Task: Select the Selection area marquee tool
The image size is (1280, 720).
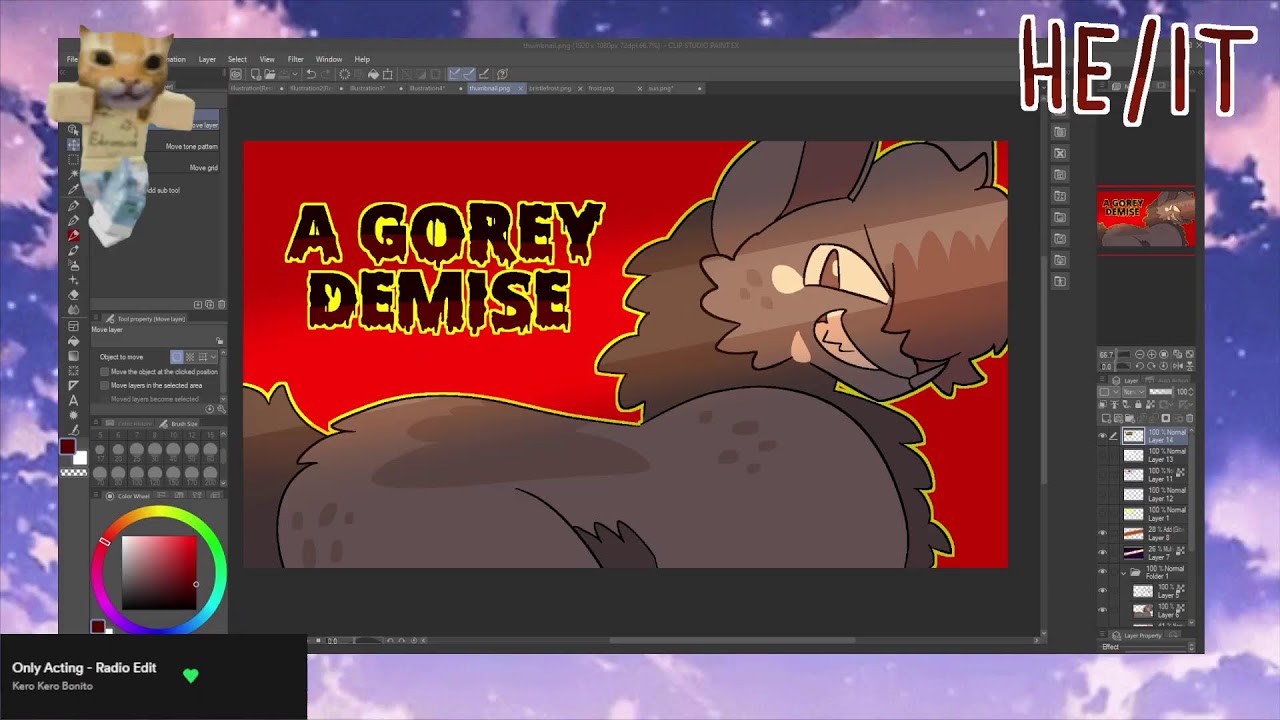Action: [x=73, y=160]
